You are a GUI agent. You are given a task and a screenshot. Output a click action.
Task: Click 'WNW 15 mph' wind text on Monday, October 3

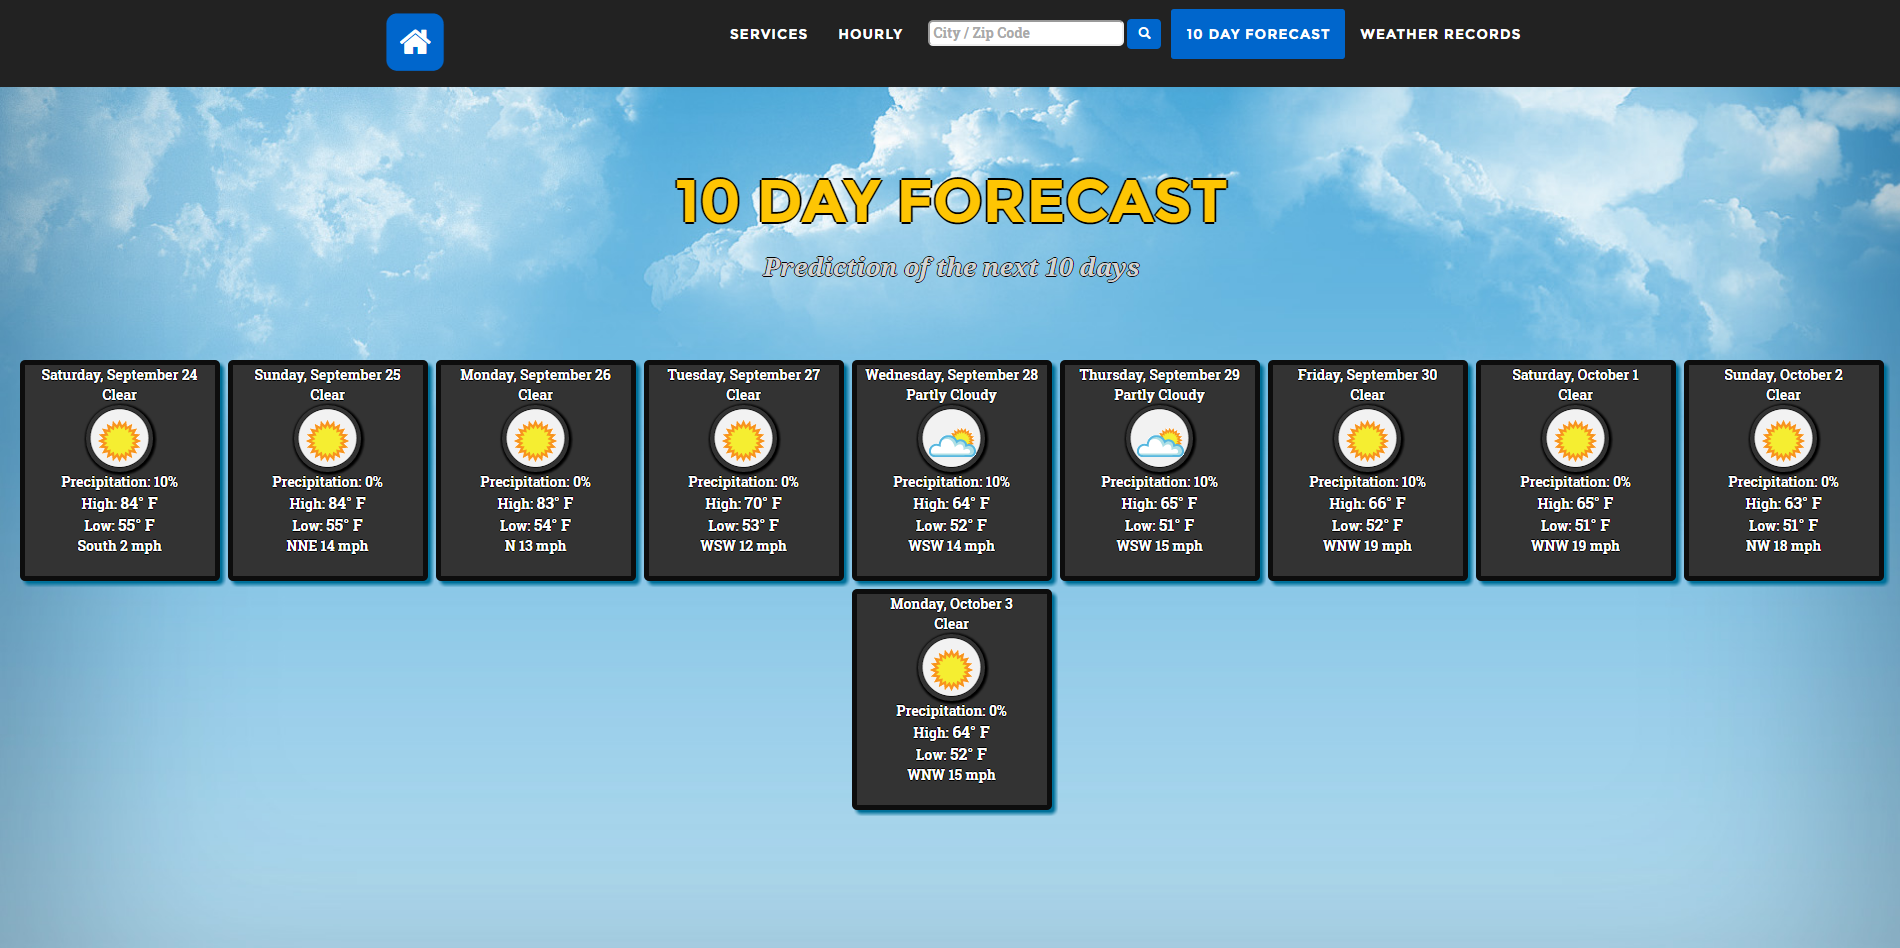click(x=951, y=775)
